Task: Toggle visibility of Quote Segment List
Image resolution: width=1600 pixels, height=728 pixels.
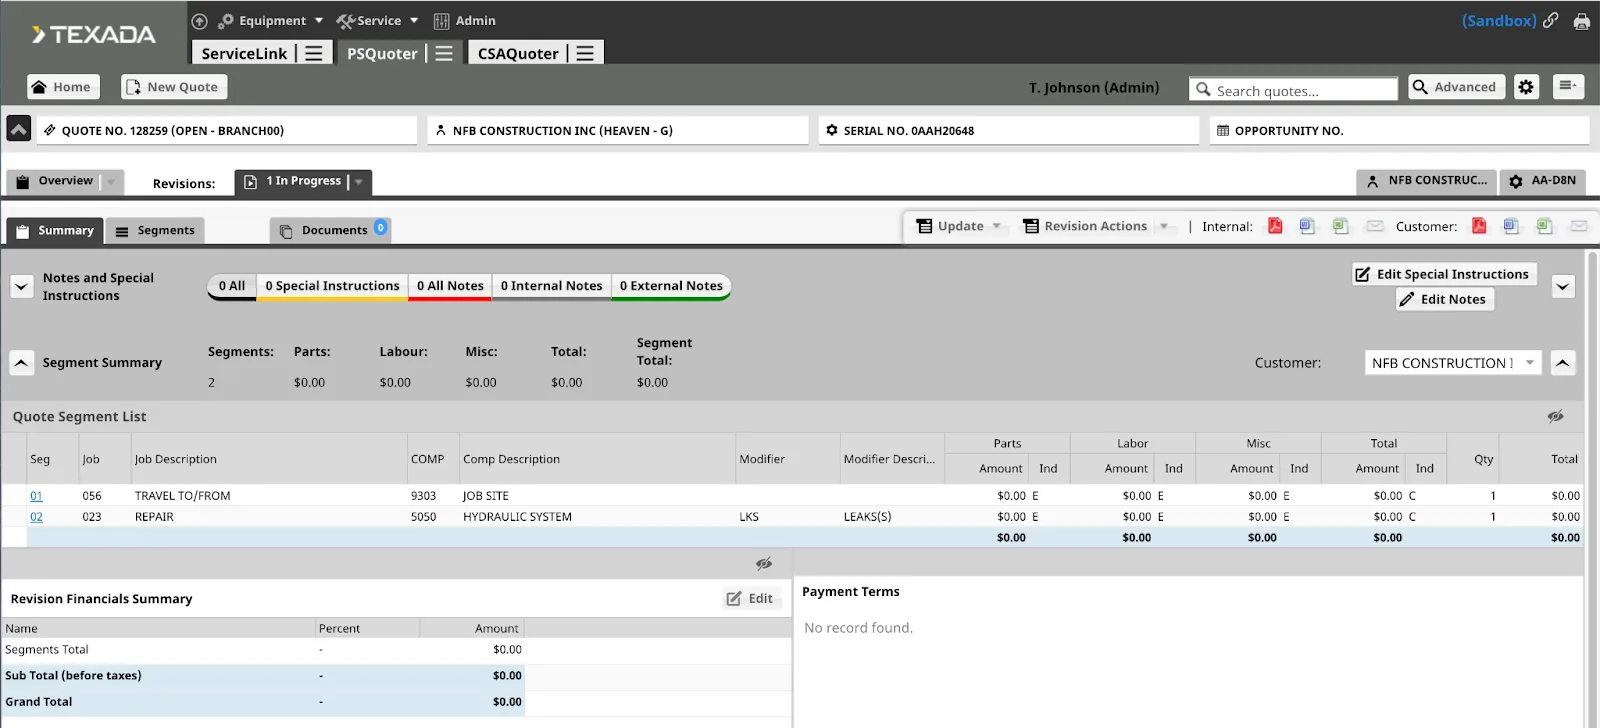Action: [x=1555, y=417]
